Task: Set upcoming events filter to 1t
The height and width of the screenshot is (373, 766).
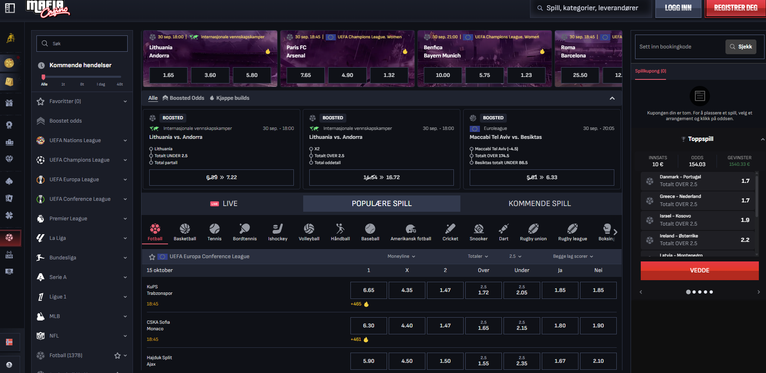Action: (63, 84)
